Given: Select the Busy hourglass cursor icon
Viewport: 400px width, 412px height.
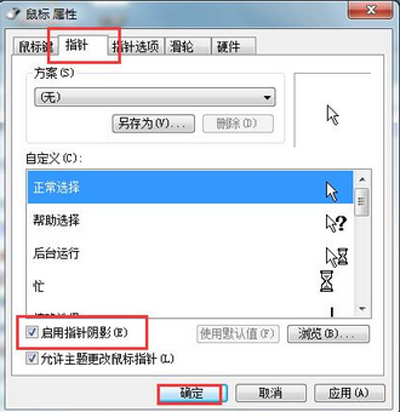Looking at the screenshot, I should (326, 281).
